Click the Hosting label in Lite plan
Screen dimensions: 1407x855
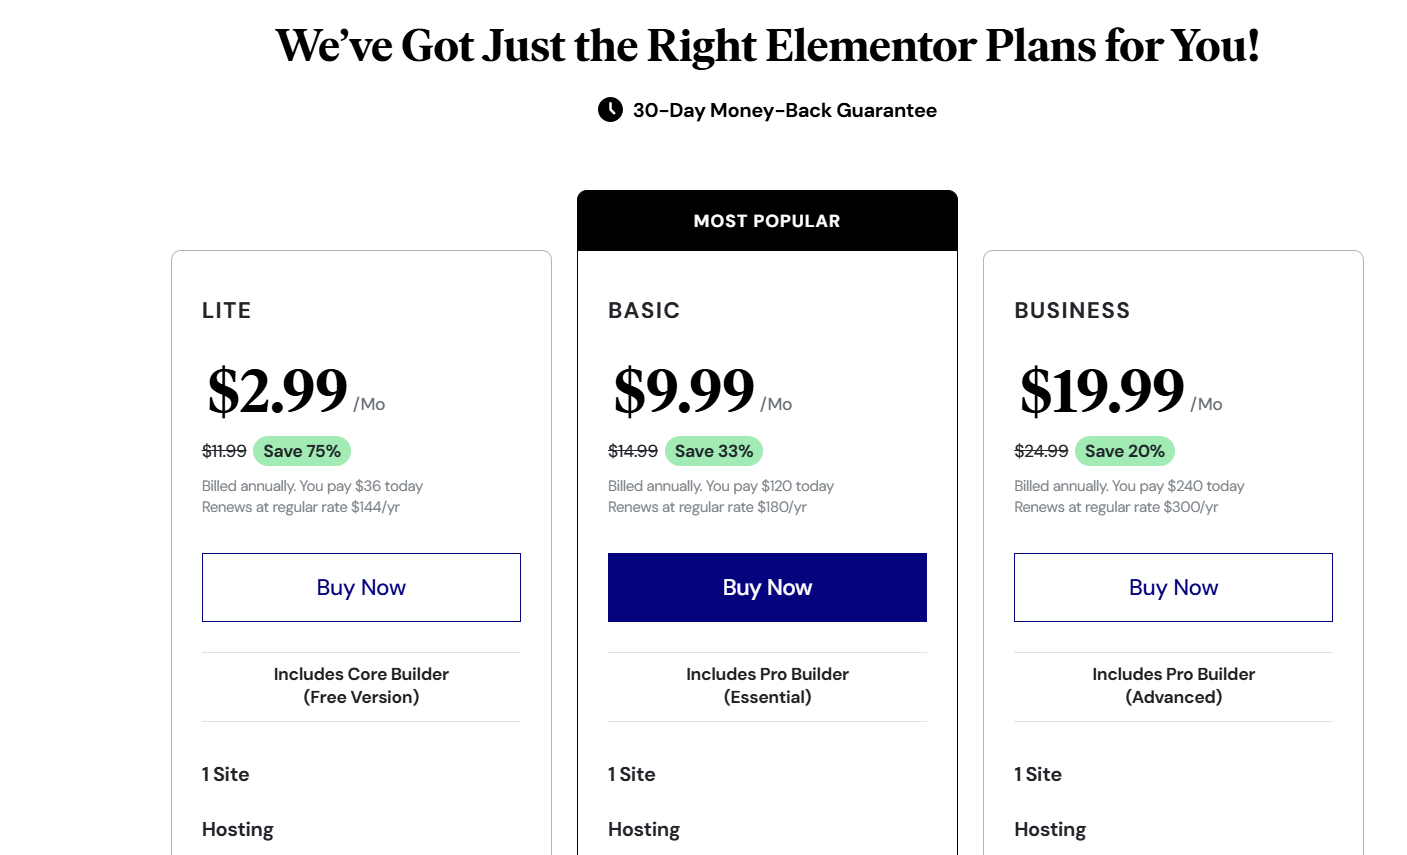pyautogui.click(x=238, y=829)
